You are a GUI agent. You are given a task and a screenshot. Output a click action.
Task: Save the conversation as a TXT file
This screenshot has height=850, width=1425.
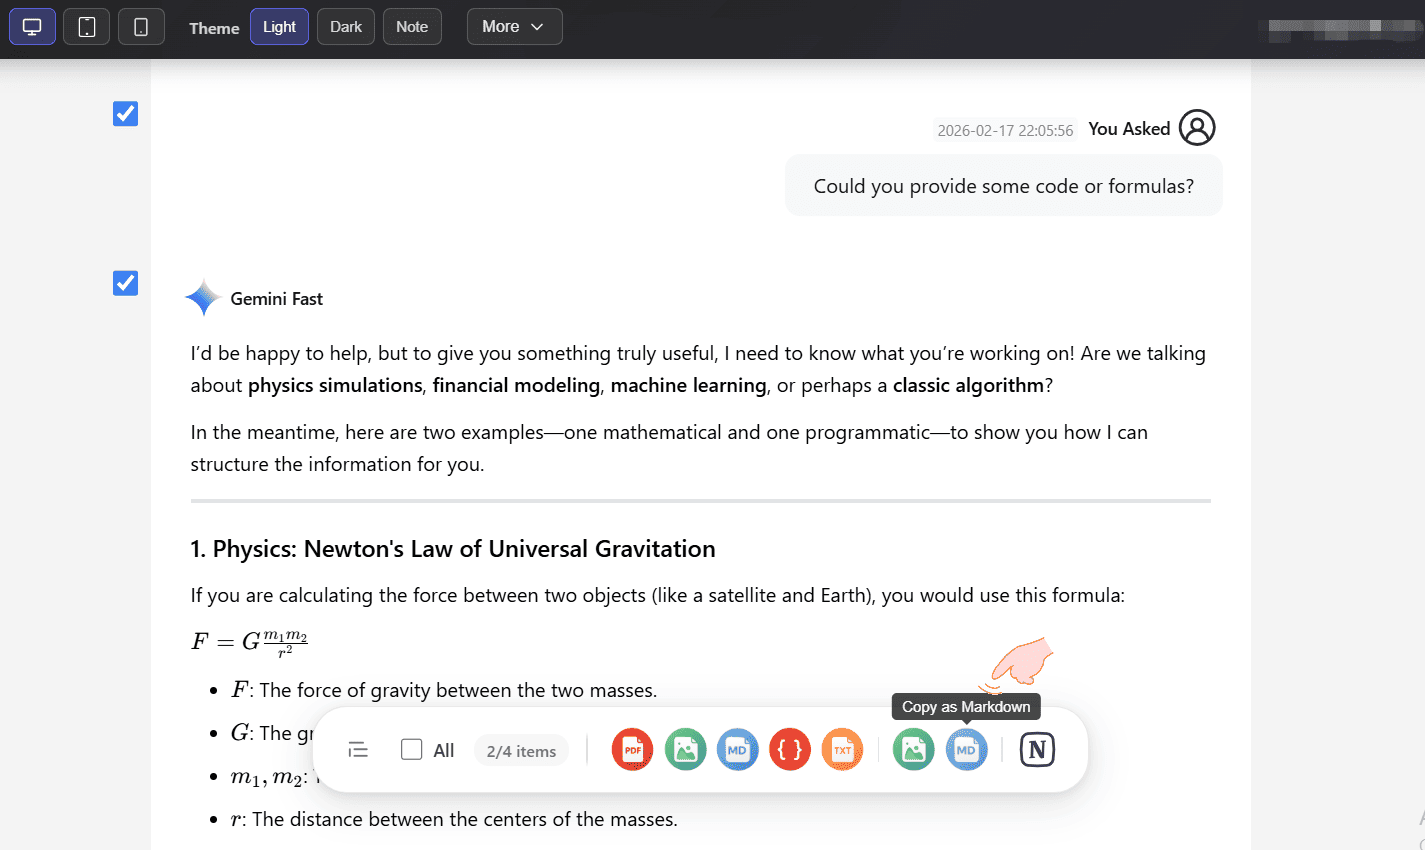point(841,749)
